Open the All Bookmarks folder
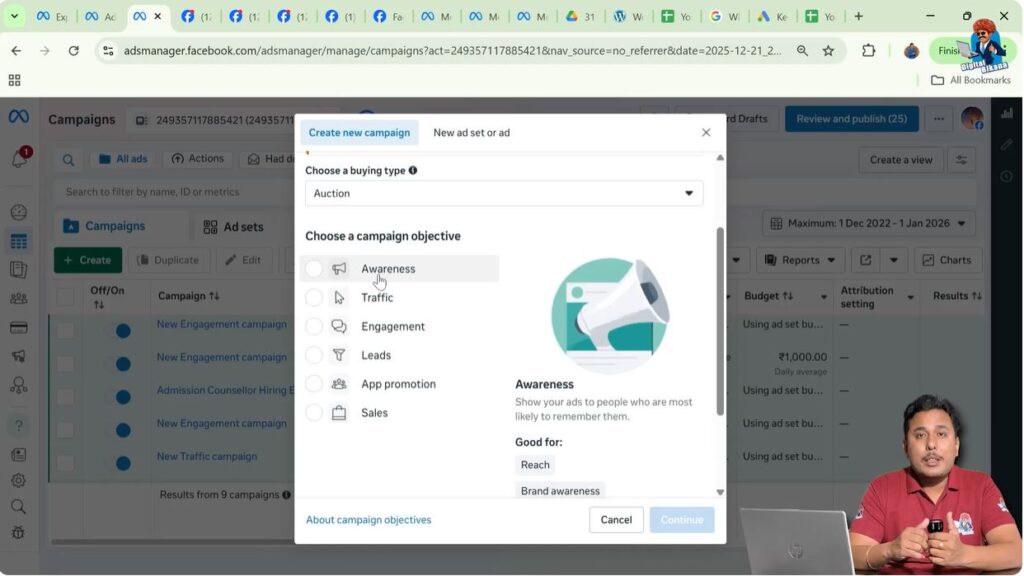1024x576 pixels. tap(970, 80)
